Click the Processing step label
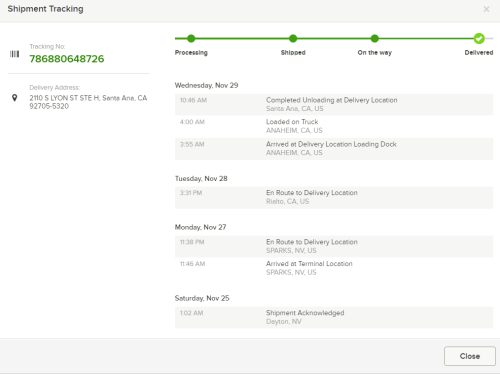The width and height of the screenshot is (500, 374). point(191,53)
